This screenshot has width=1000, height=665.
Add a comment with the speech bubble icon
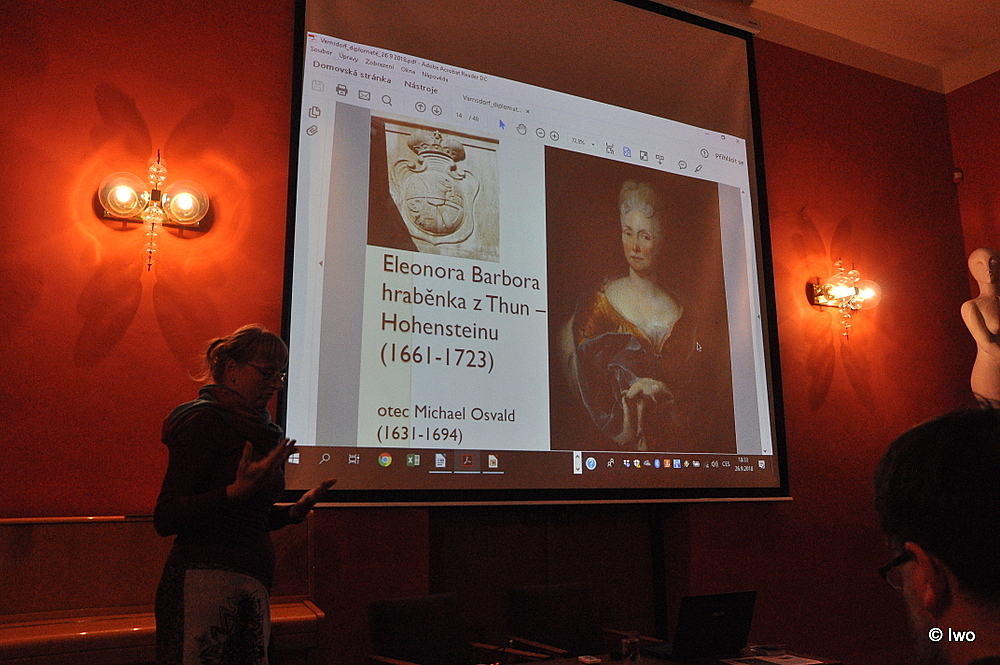coord(682,164)
